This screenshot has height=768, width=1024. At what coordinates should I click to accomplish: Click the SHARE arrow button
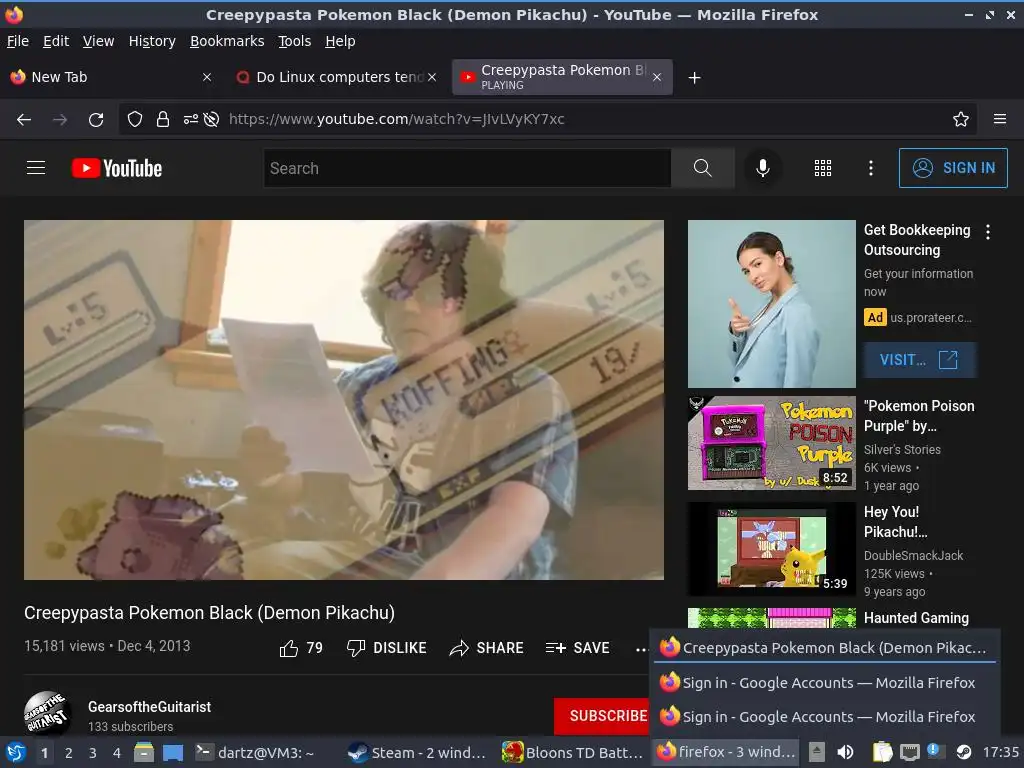(x=487, y=648)
